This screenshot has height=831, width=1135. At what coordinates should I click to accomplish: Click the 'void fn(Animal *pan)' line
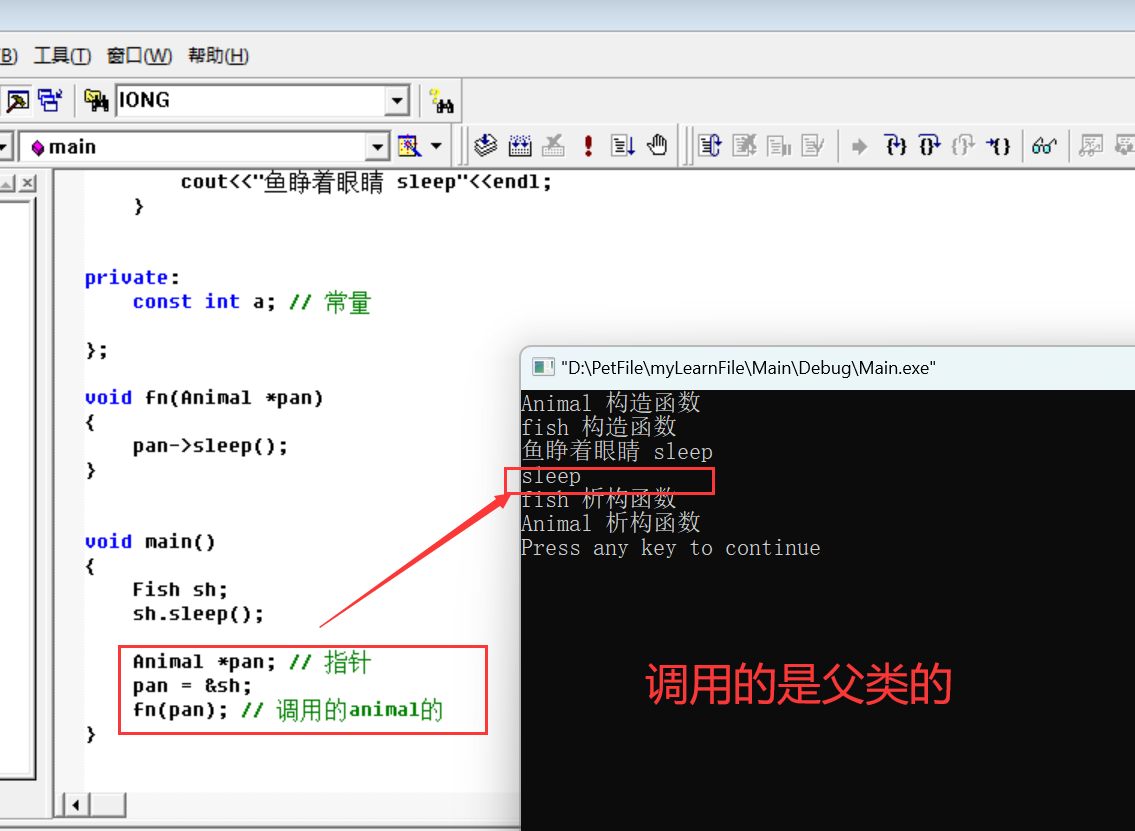204,397
